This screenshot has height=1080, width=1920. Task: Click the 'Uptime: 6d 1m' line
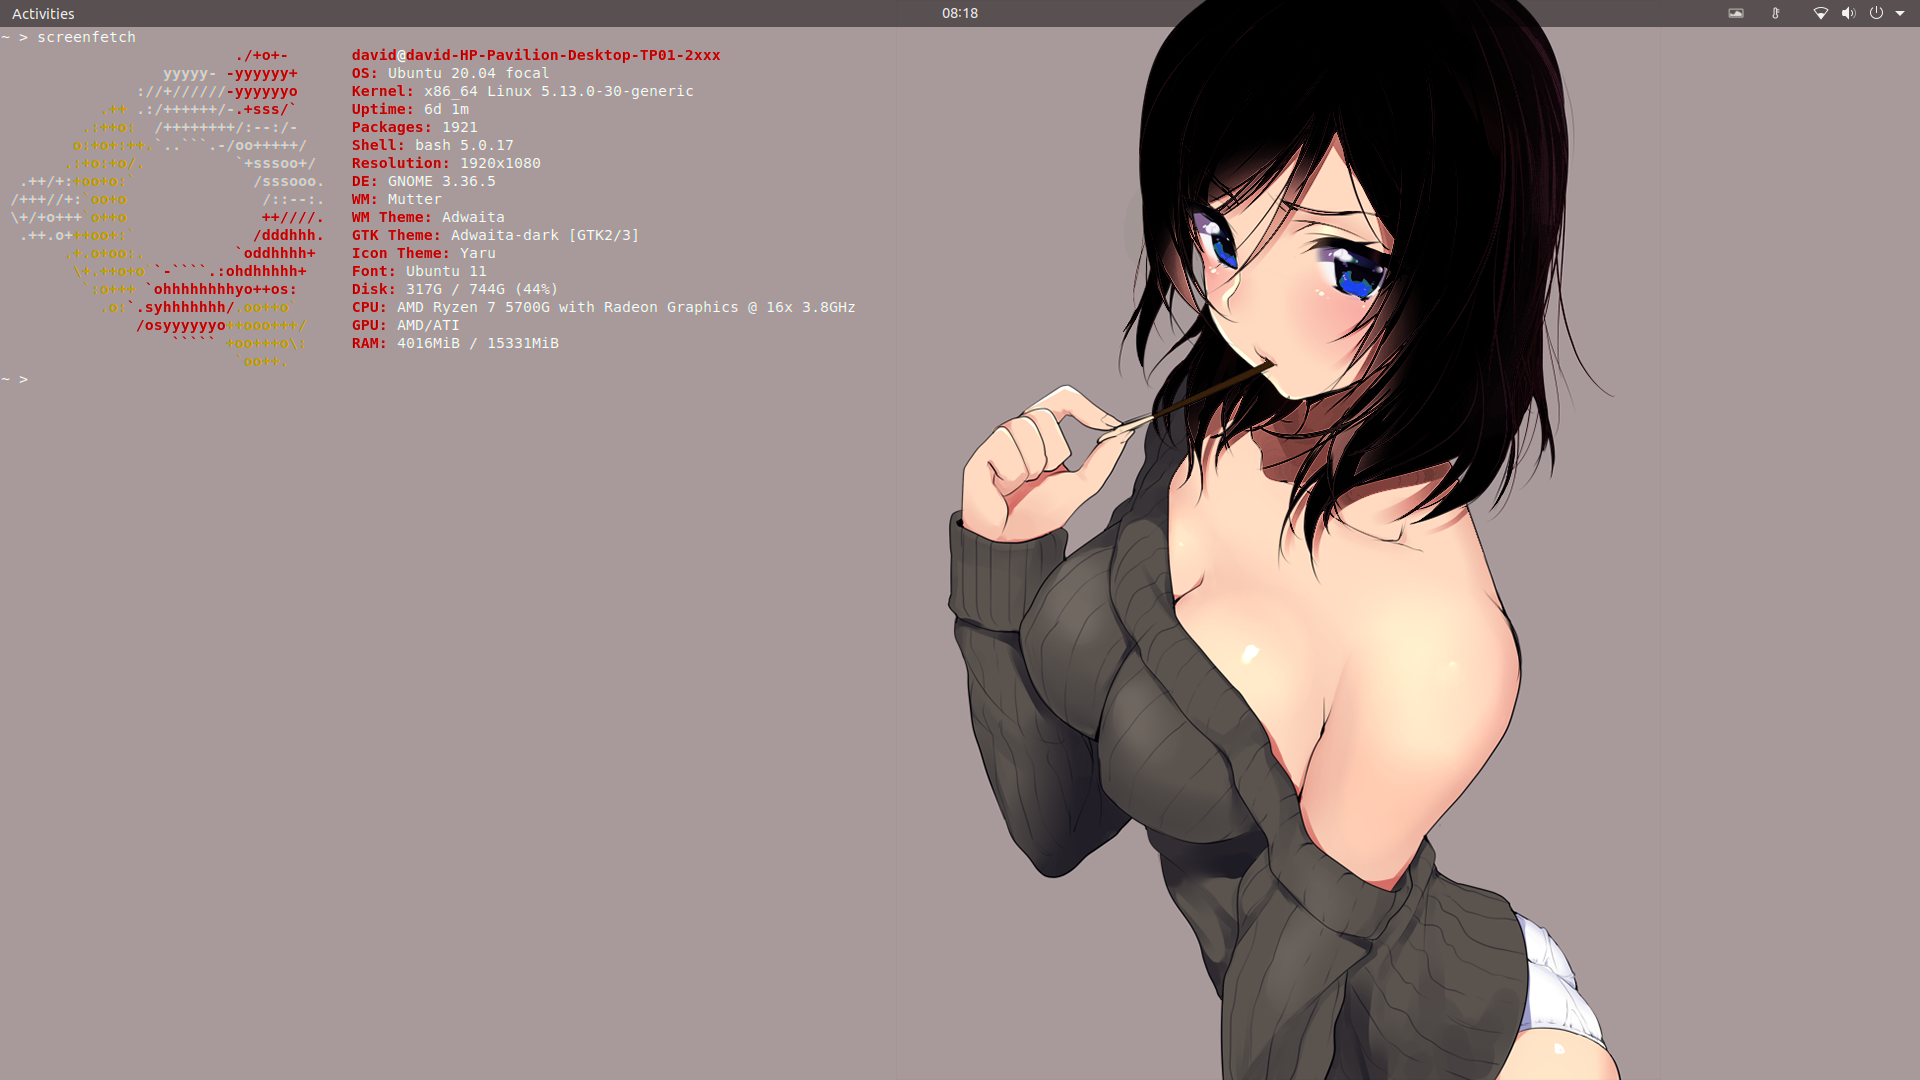click(410, 109)
